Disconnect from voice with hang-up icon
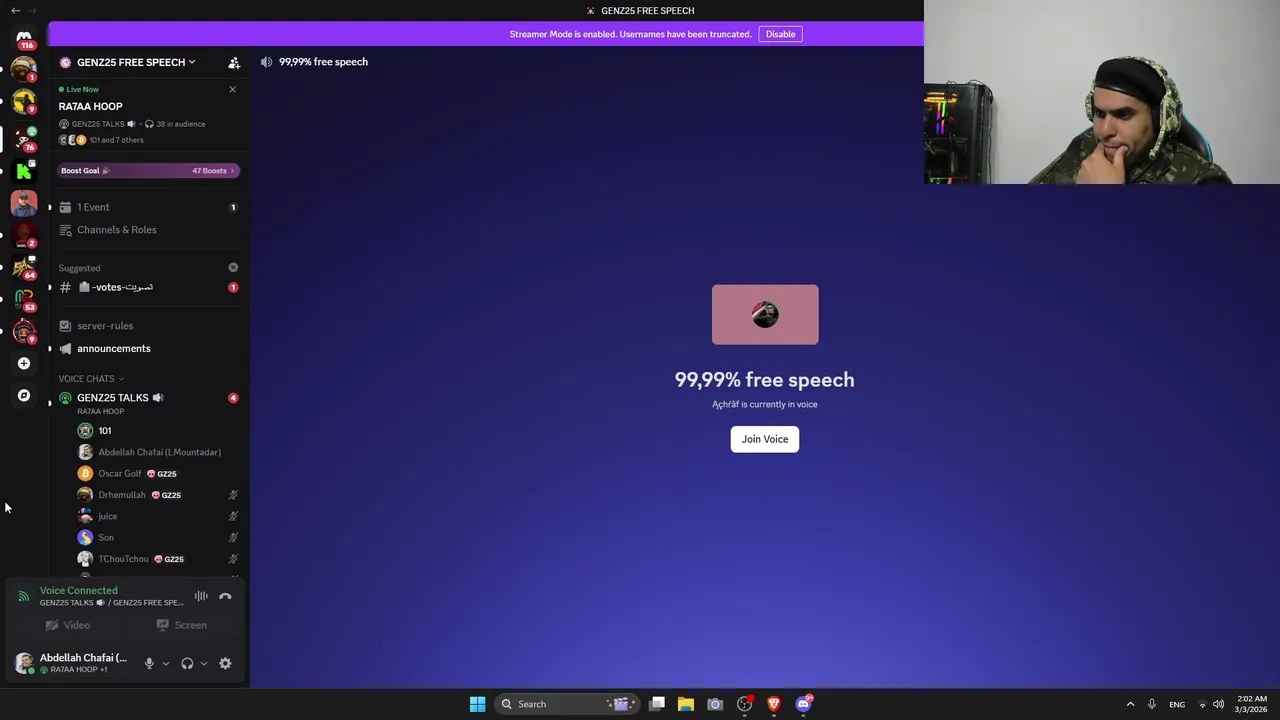1280x720 pixels. [225, 596]
